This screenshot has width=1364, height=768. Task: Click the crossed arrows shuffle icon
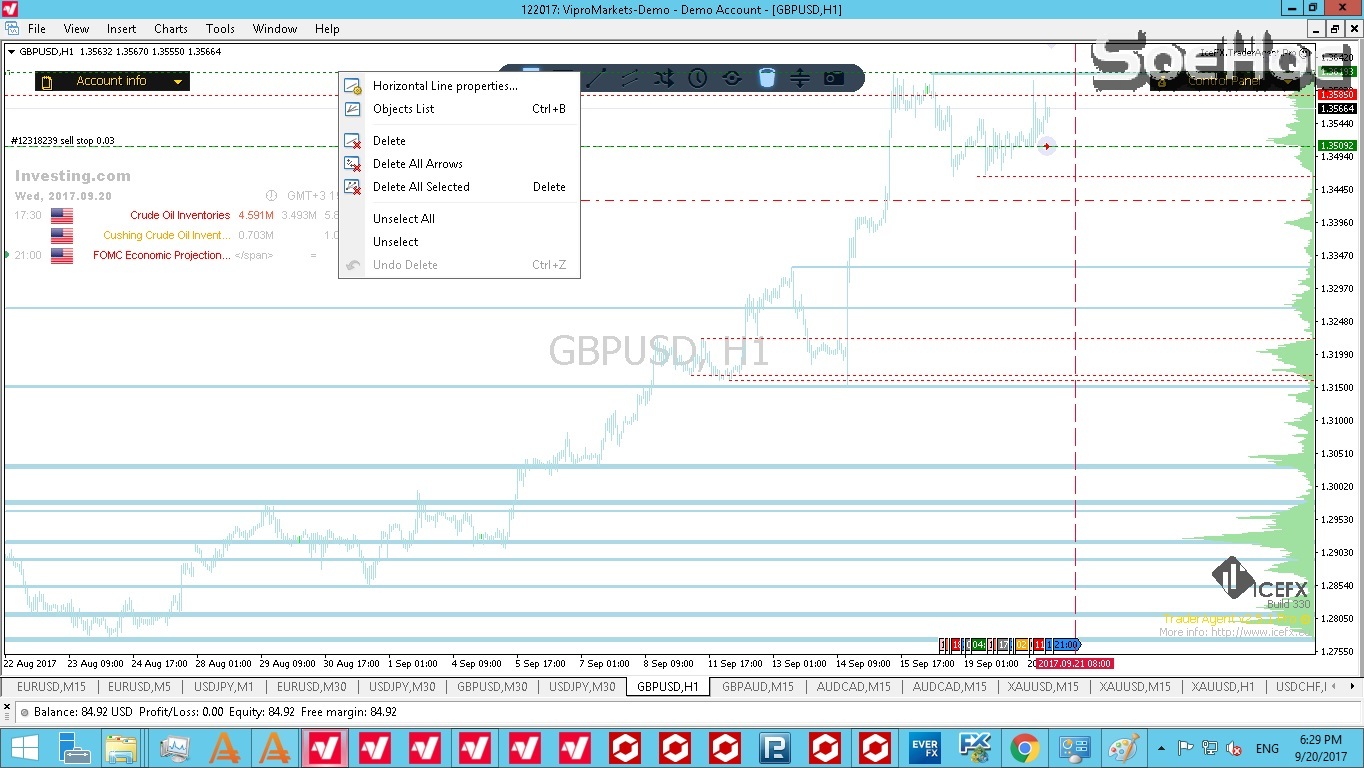[x=664, y=78]
